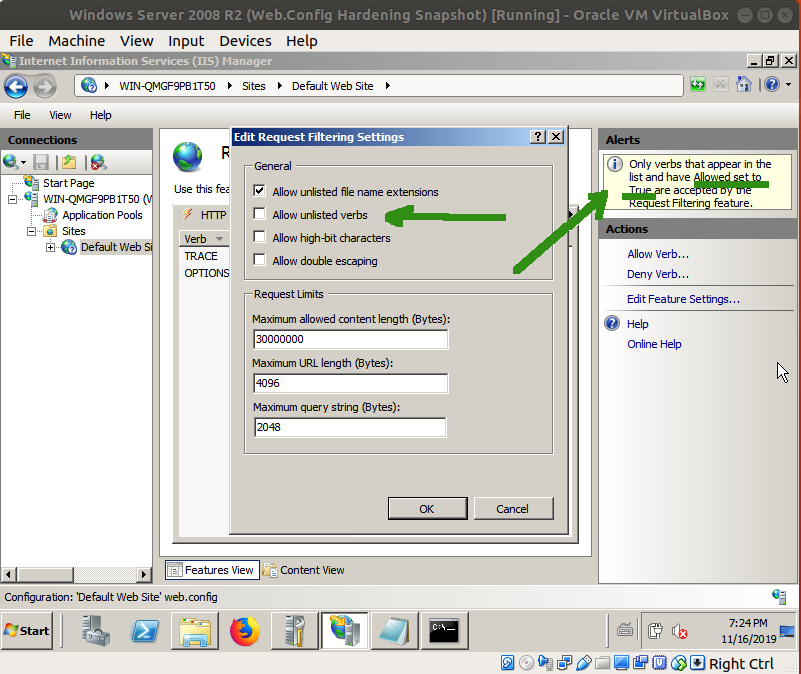This screenshot has width=801, height=674.
Task: Click the Up folder icon in Connections toolbar
Action: pos(69,162)
